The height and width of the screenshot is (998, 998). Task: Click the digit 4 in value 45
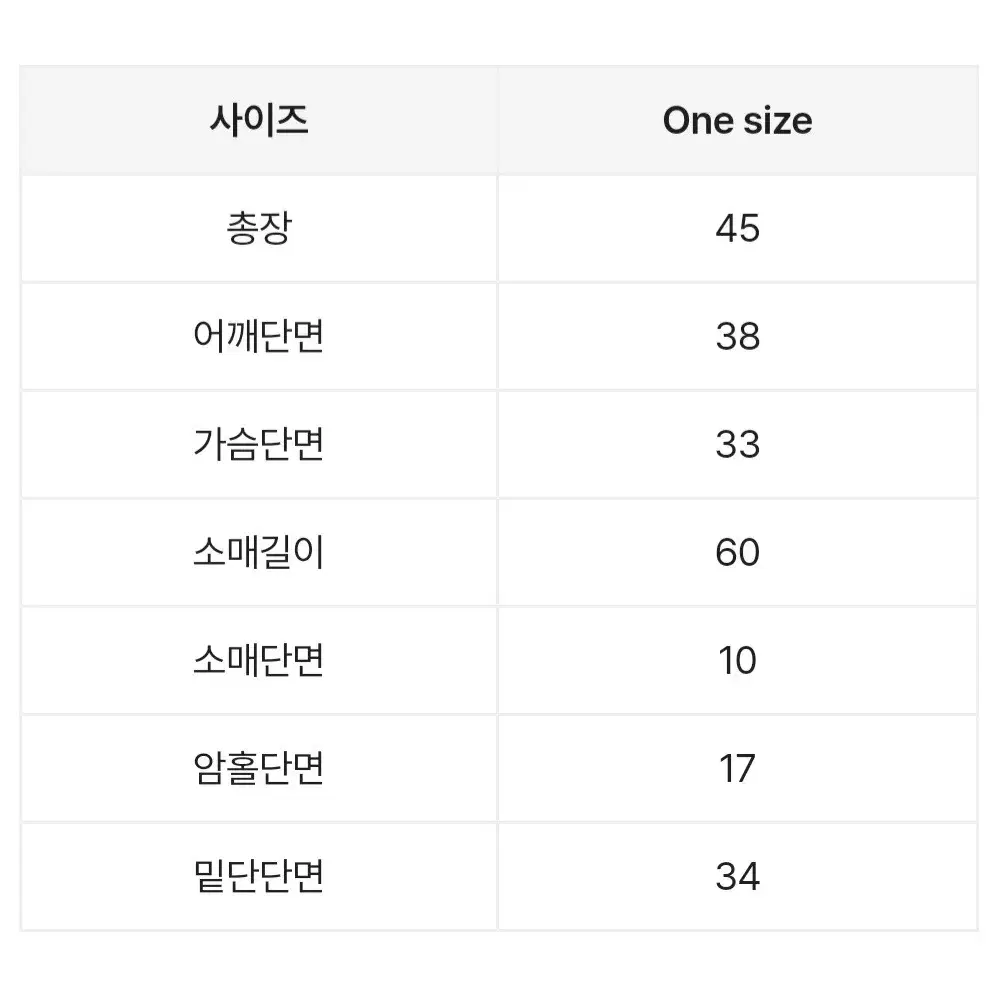(x=726, y=228)
